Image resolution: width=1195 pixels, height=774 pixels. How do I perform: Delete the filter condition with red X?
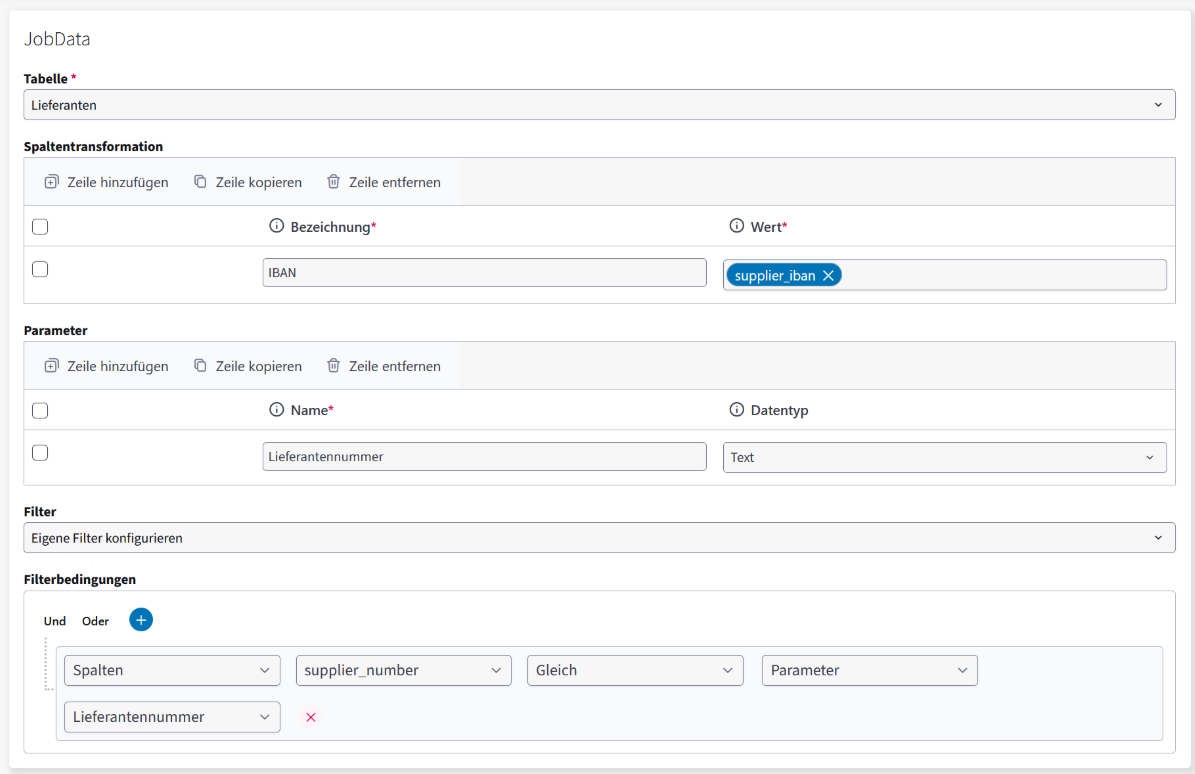pos(311,717)
